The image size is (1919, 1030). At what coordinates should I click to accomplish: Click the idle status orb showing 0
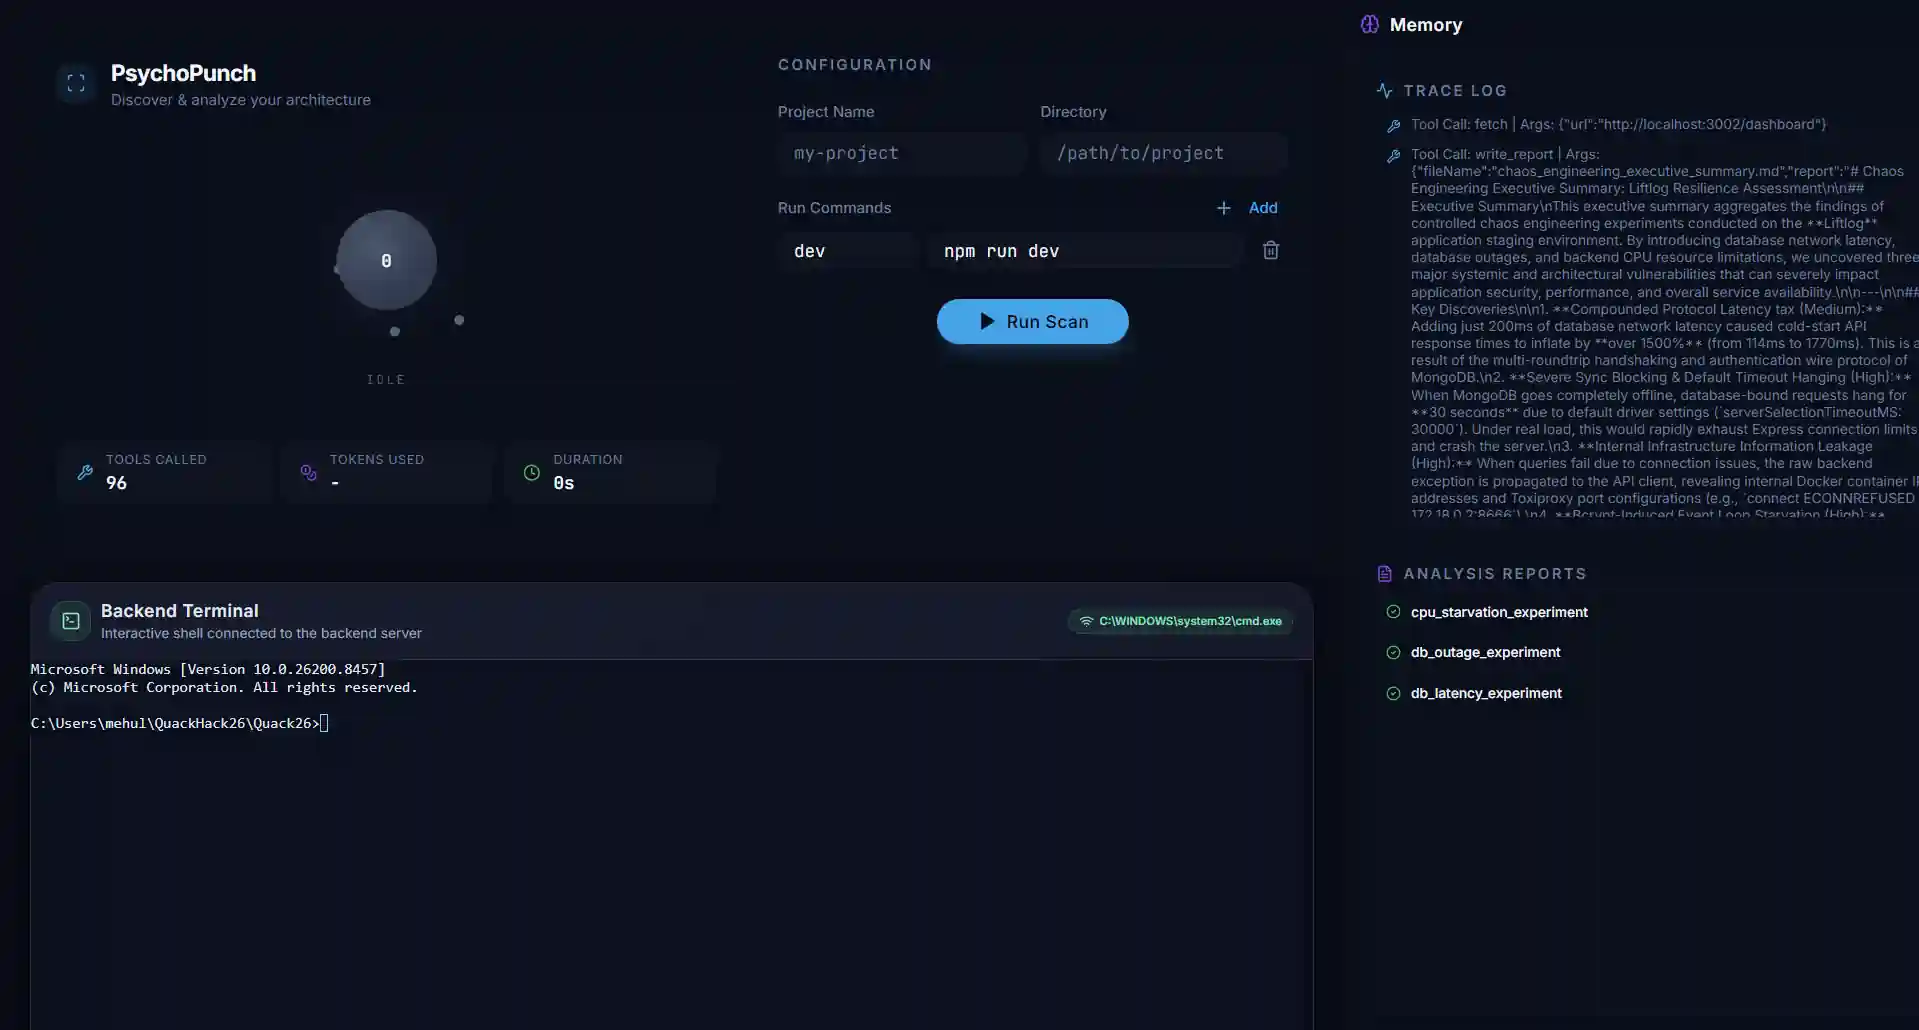tap(386, 260)
